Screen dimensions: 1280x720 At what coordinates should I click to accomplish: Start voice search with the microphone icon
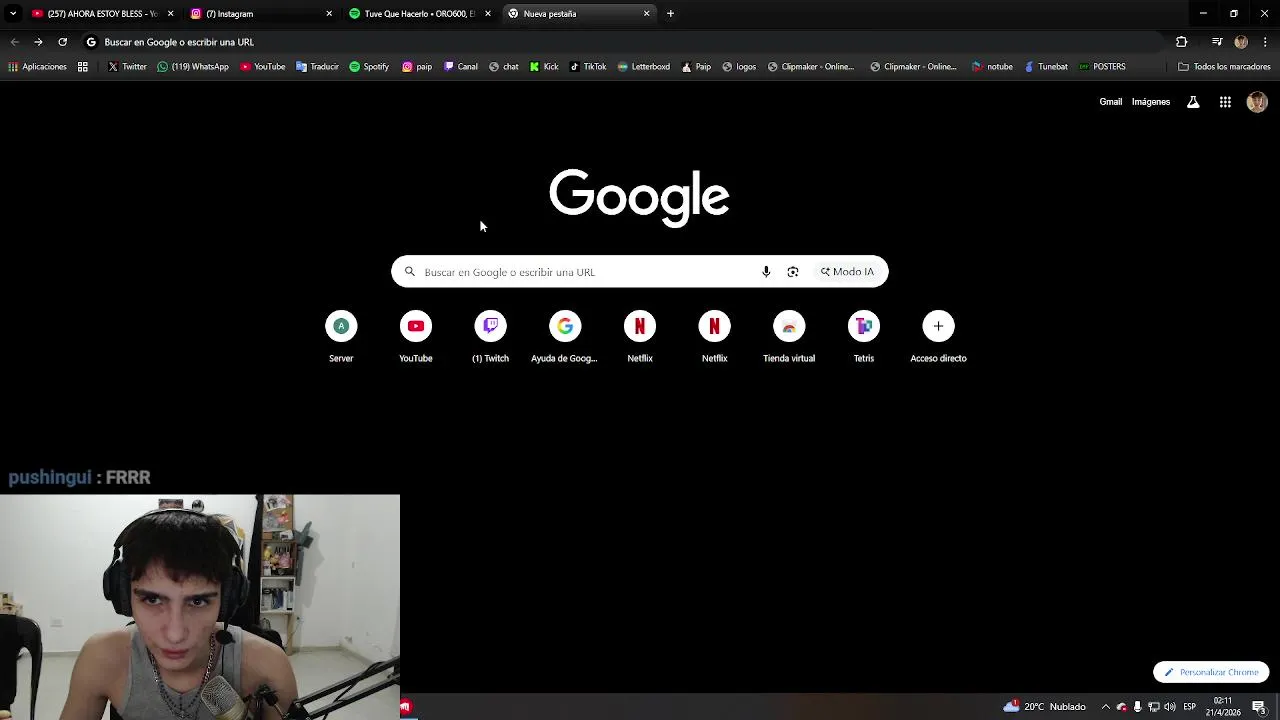click(766, 272)
